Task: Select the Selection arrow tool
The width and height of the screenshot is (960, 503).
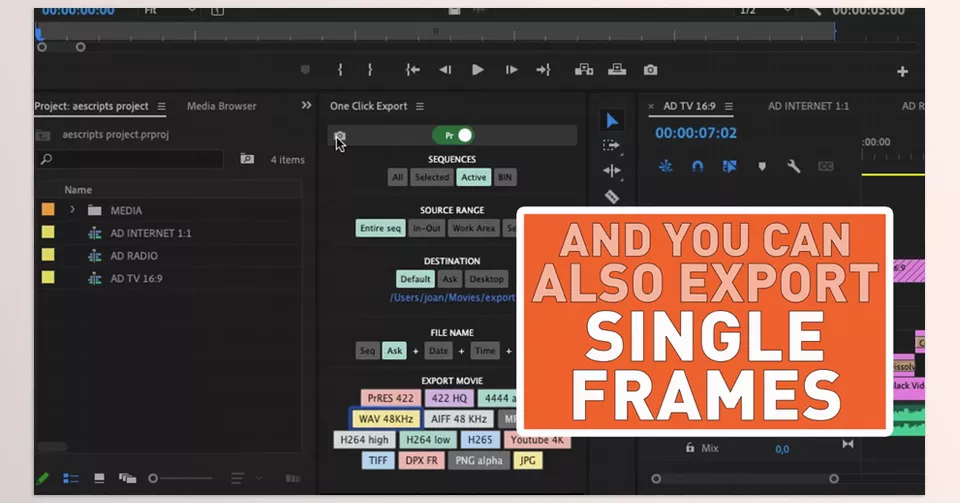Action: 612,121
